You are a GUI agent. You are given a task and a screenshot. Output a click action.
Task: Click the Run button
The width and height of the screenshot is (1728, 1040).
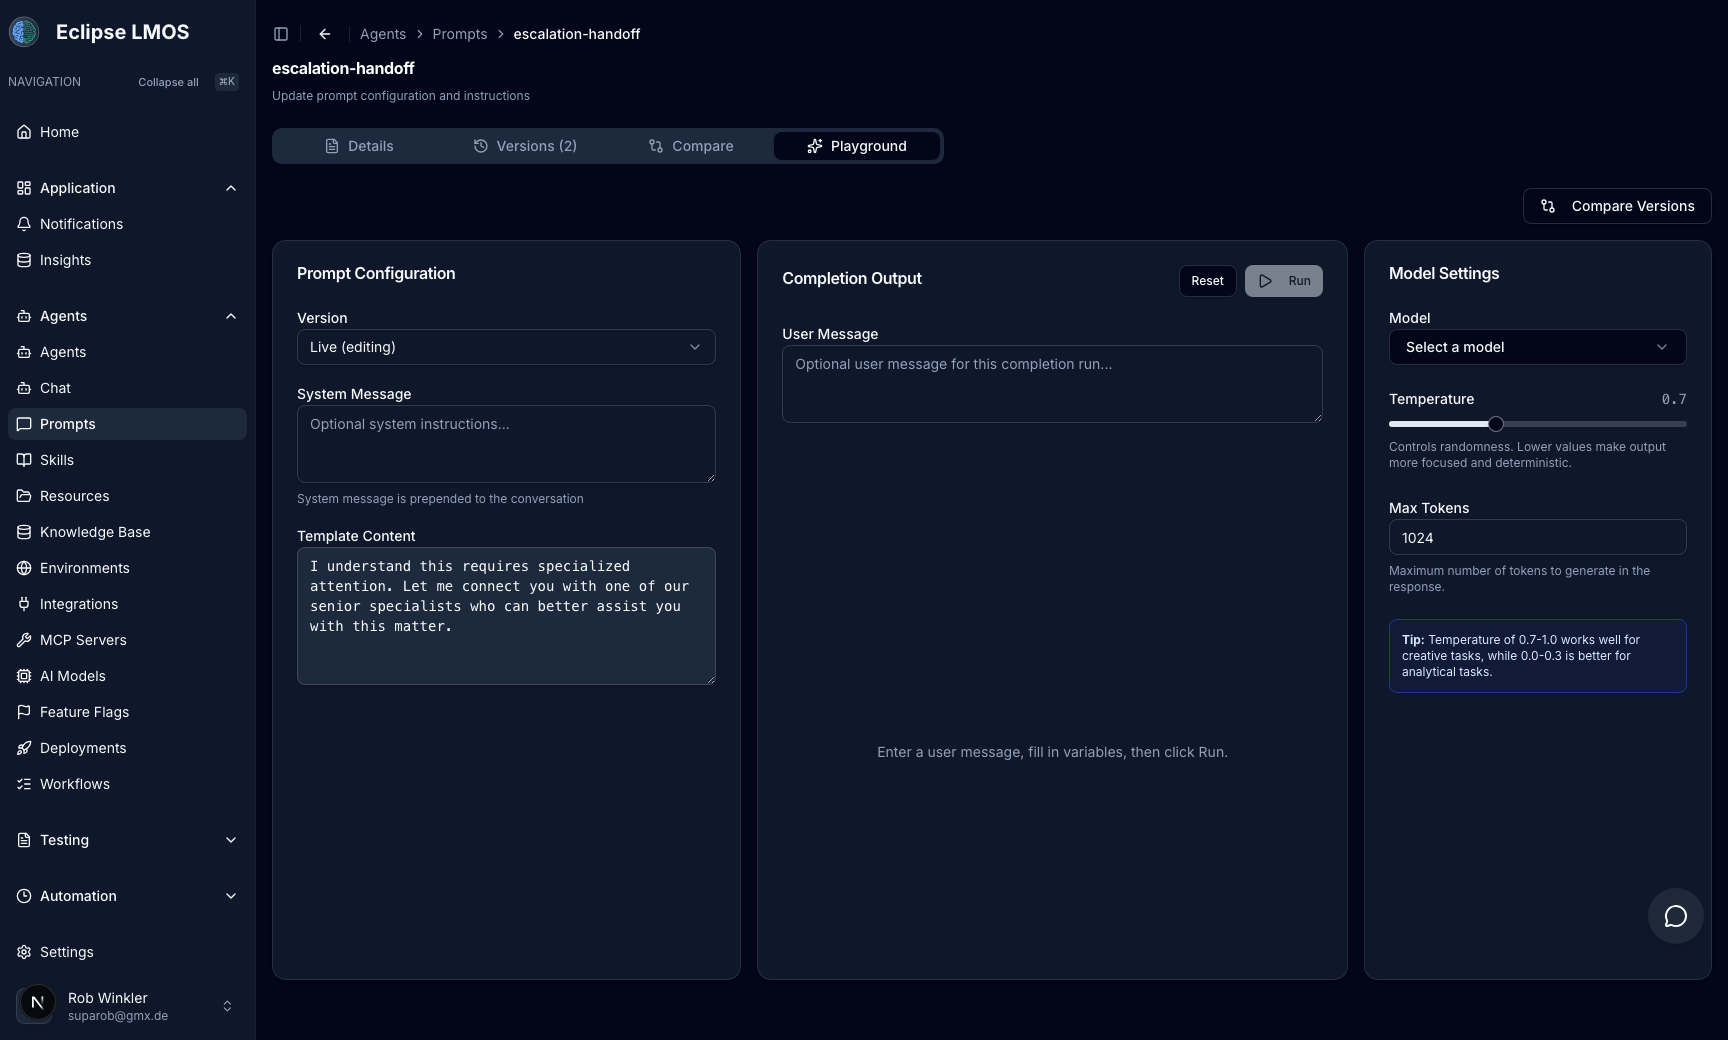(1284, 281)
